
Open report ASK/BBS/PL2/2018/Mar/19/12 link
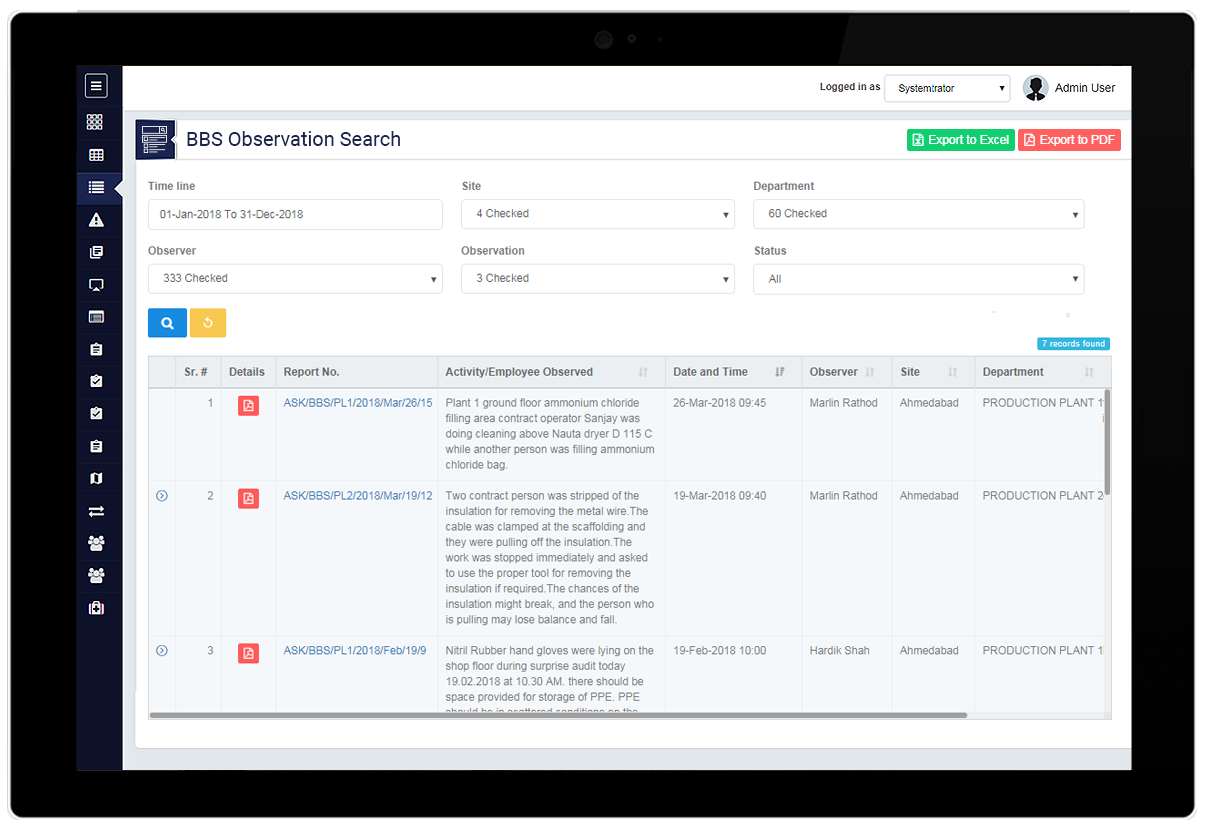click(358, 496)
